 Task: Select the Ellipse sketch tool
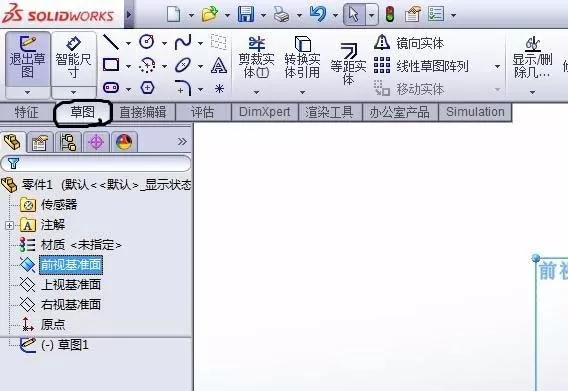(183, 65)
